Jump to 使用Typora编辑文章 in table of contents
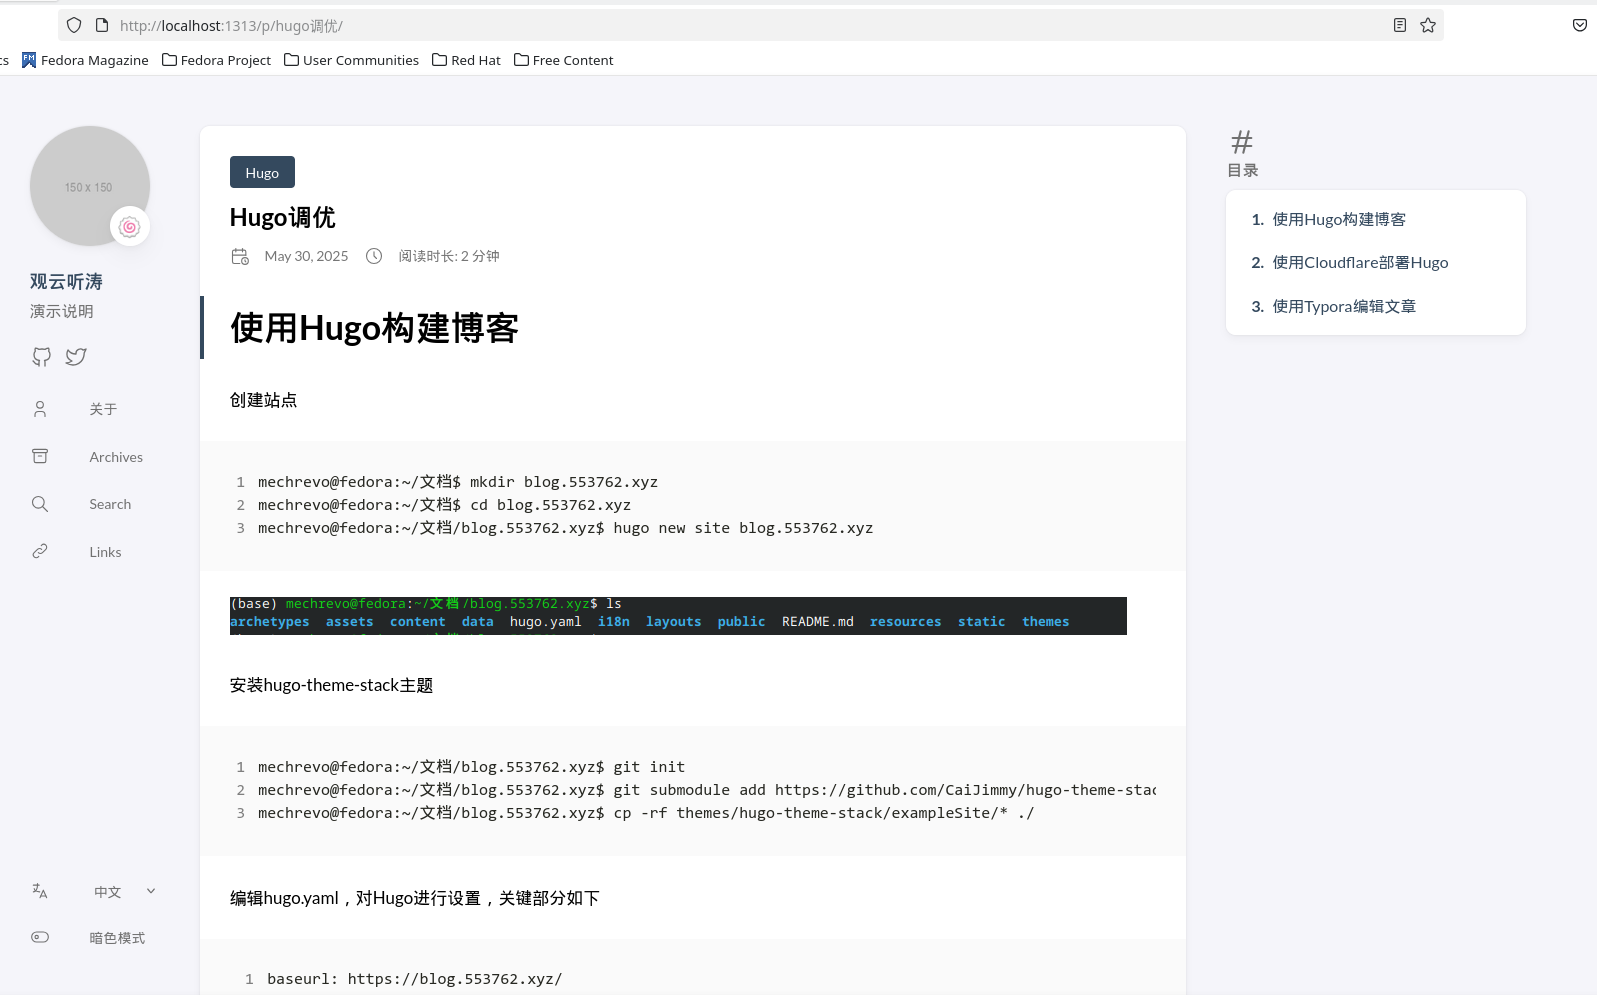Viewport: 1597px width, 995px height. (x=1343, y=307)
